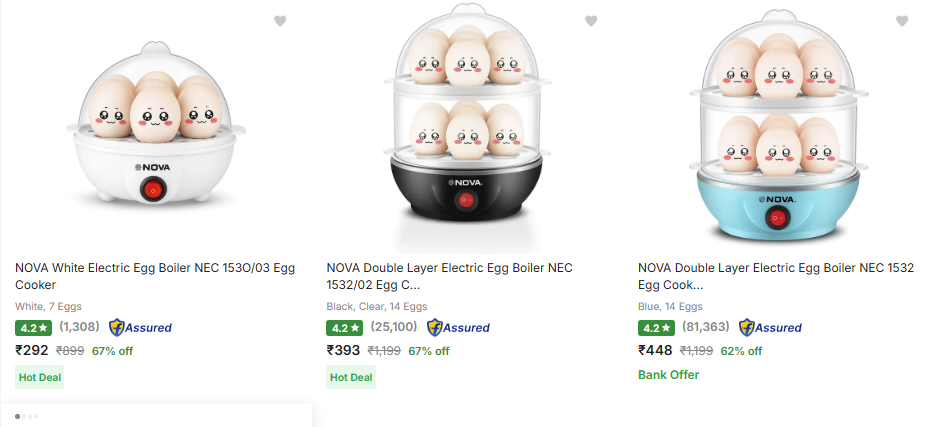The image size is (938, 427).
Task: Click 4.2 star rating with 81,363 reviews
Action: click(657, 327)
